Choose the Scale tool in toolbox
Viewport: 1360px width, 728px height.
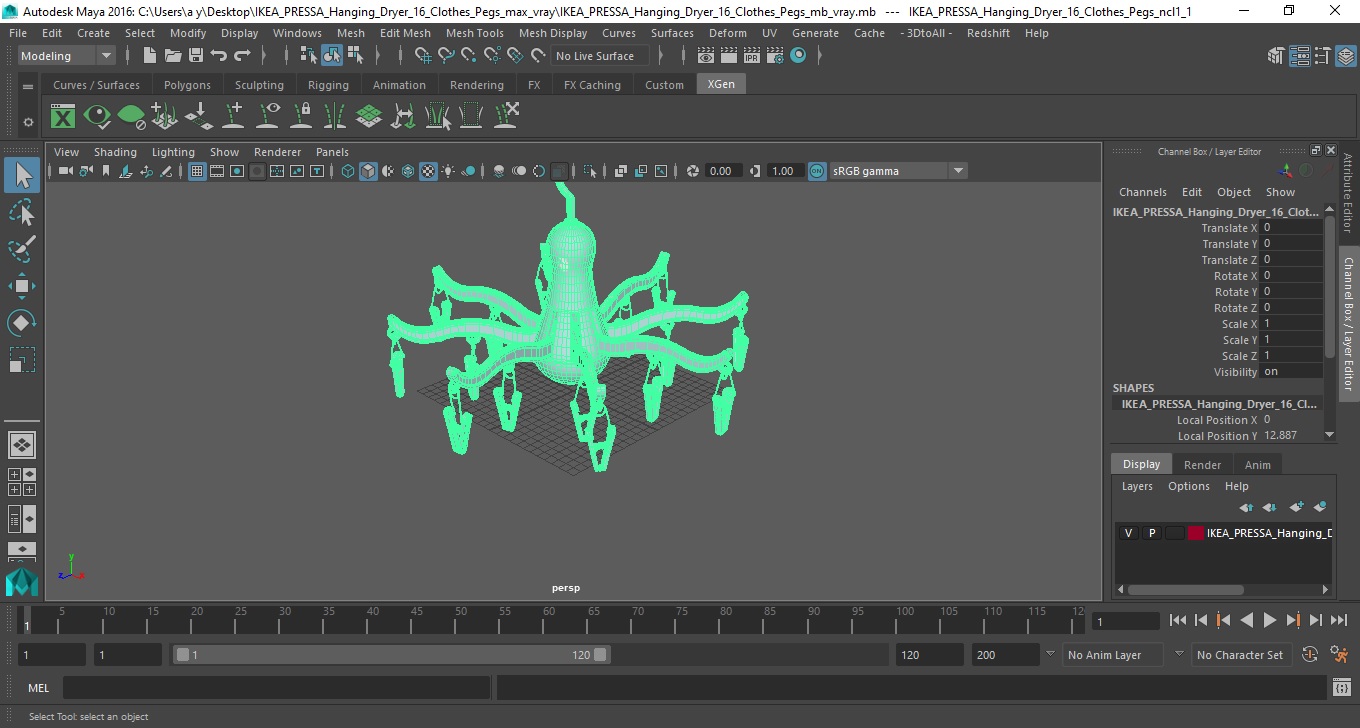point(22,359)
